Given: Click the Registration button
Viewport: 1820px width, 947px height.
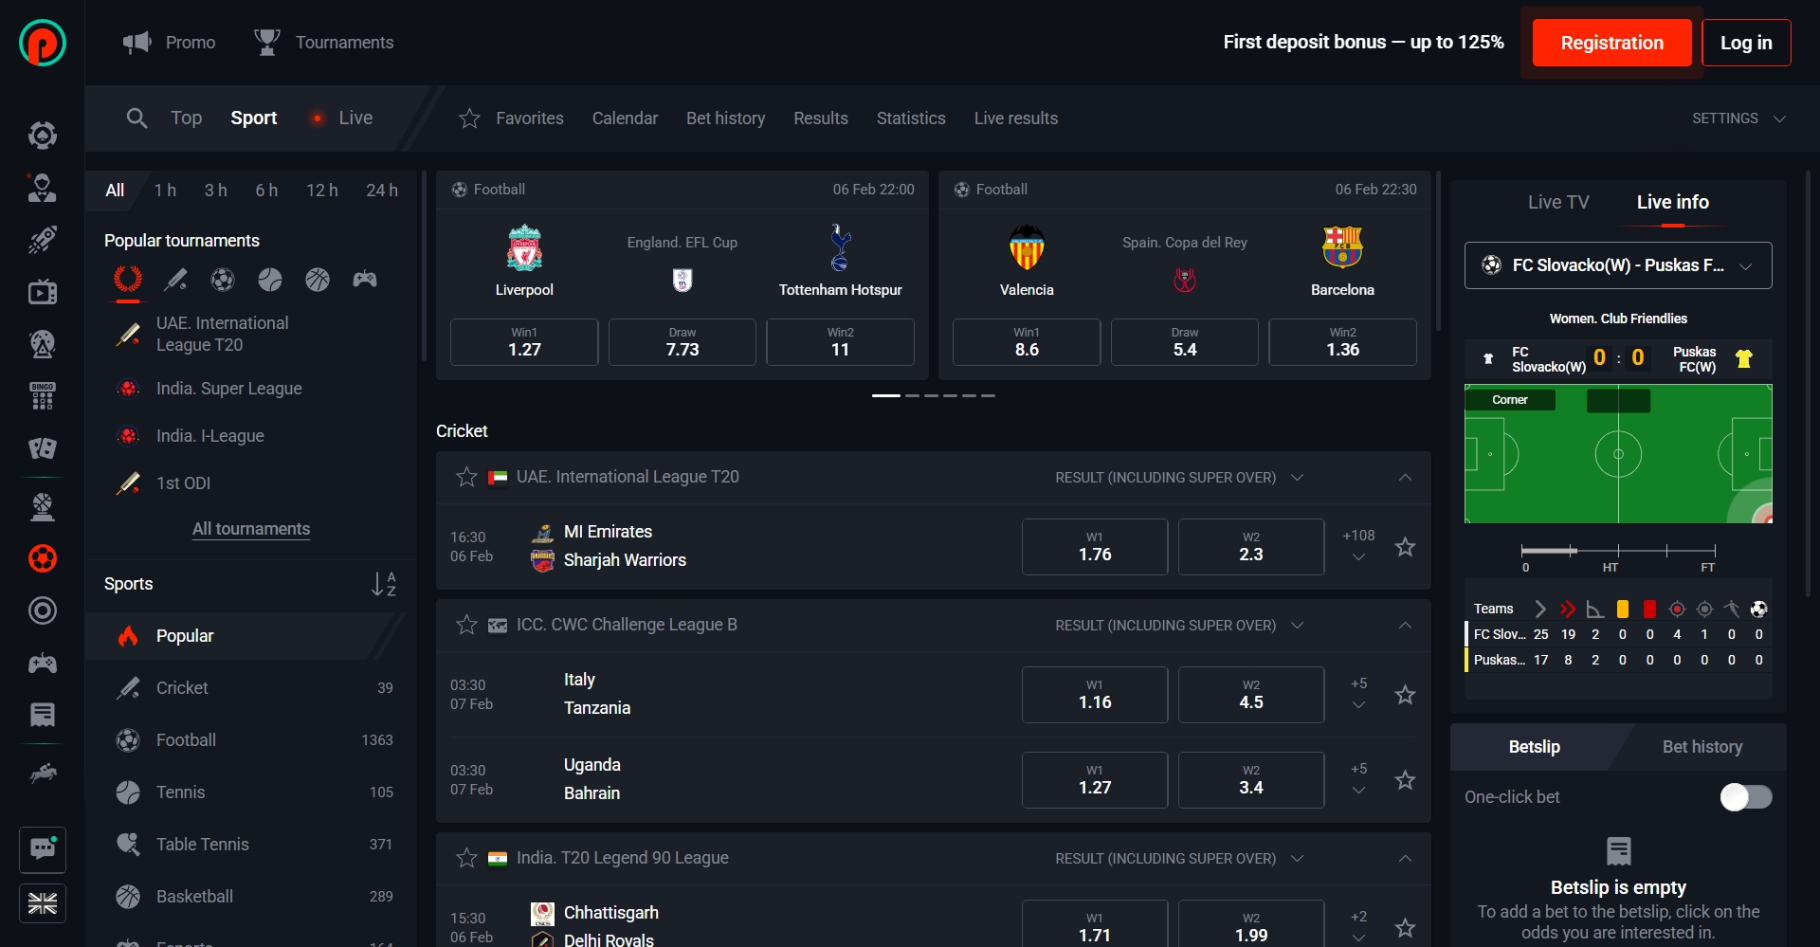Looking at the screenshot, I should point(1612,43).
